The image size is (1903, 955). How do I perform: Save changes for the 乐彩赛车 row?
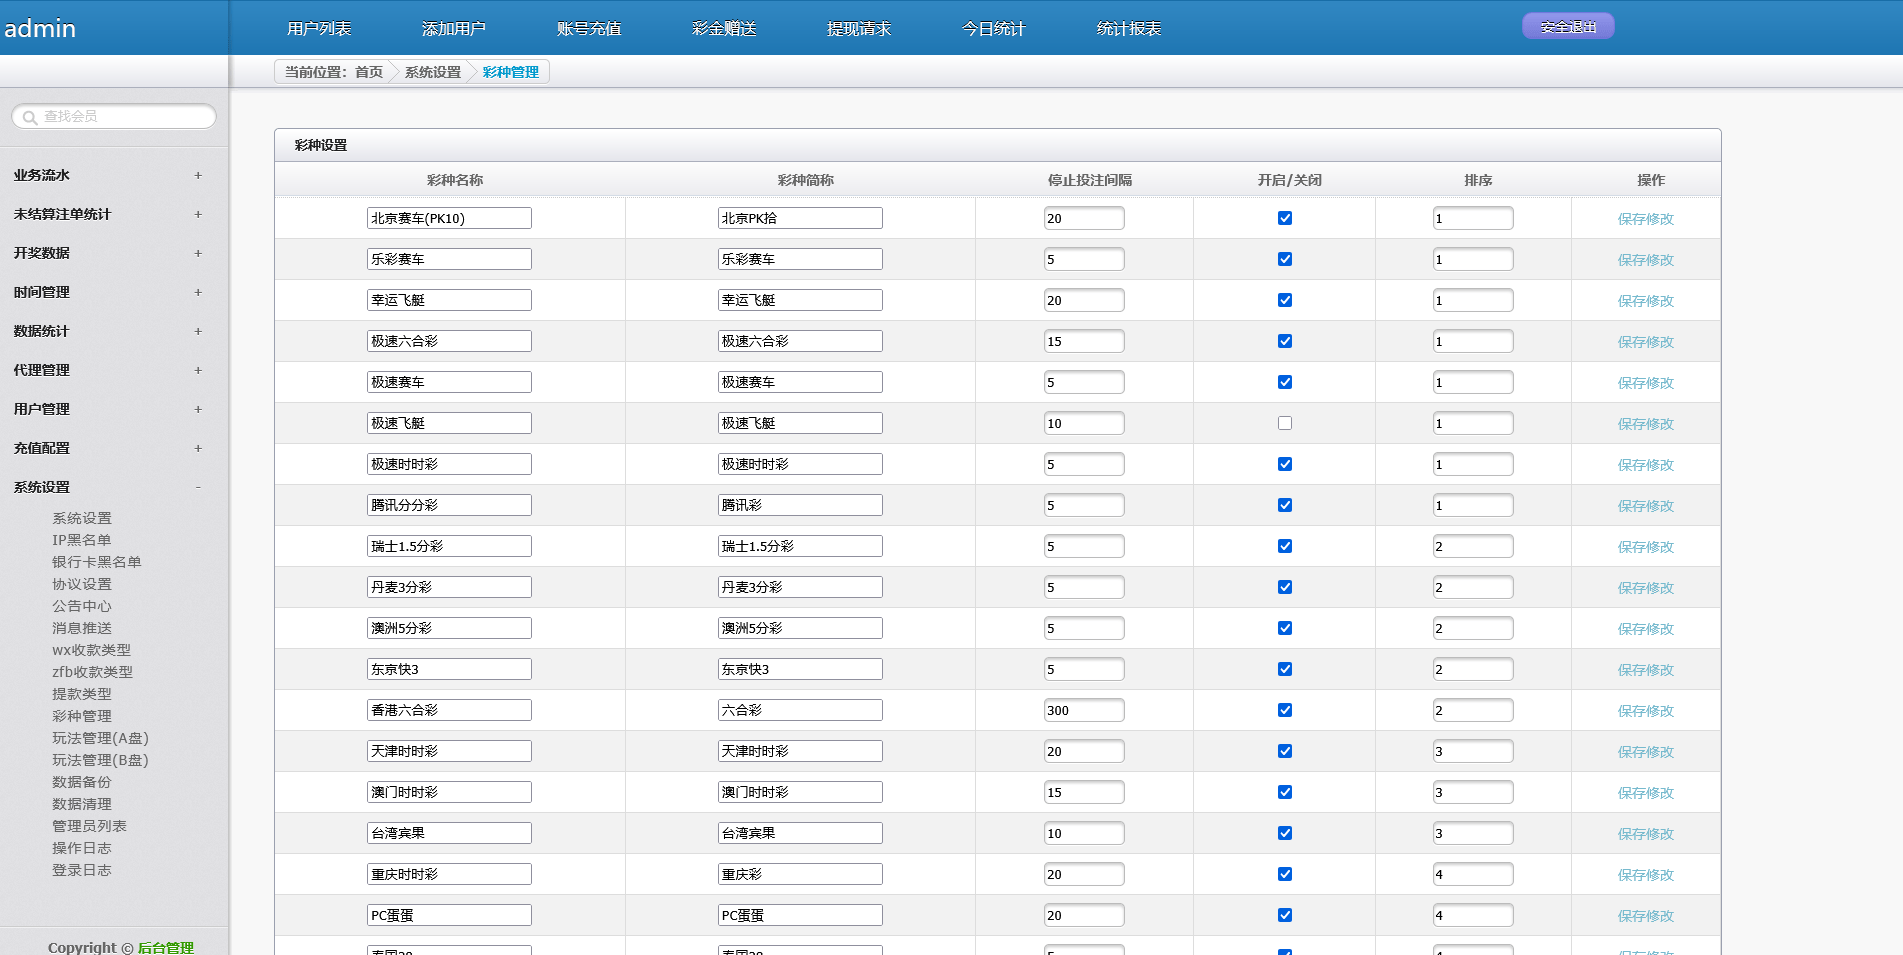pyautogui.click(x=1645, y=260)
